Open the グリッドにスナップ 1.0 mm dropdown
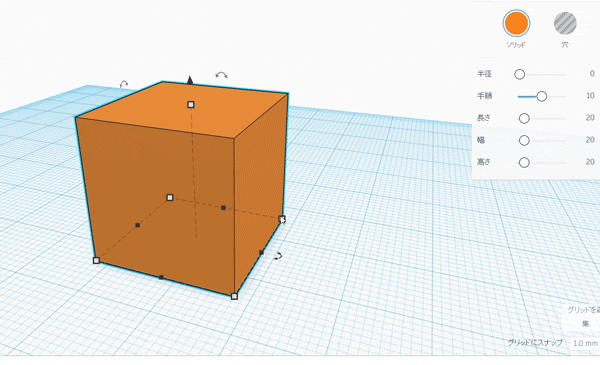 [585, 343]
